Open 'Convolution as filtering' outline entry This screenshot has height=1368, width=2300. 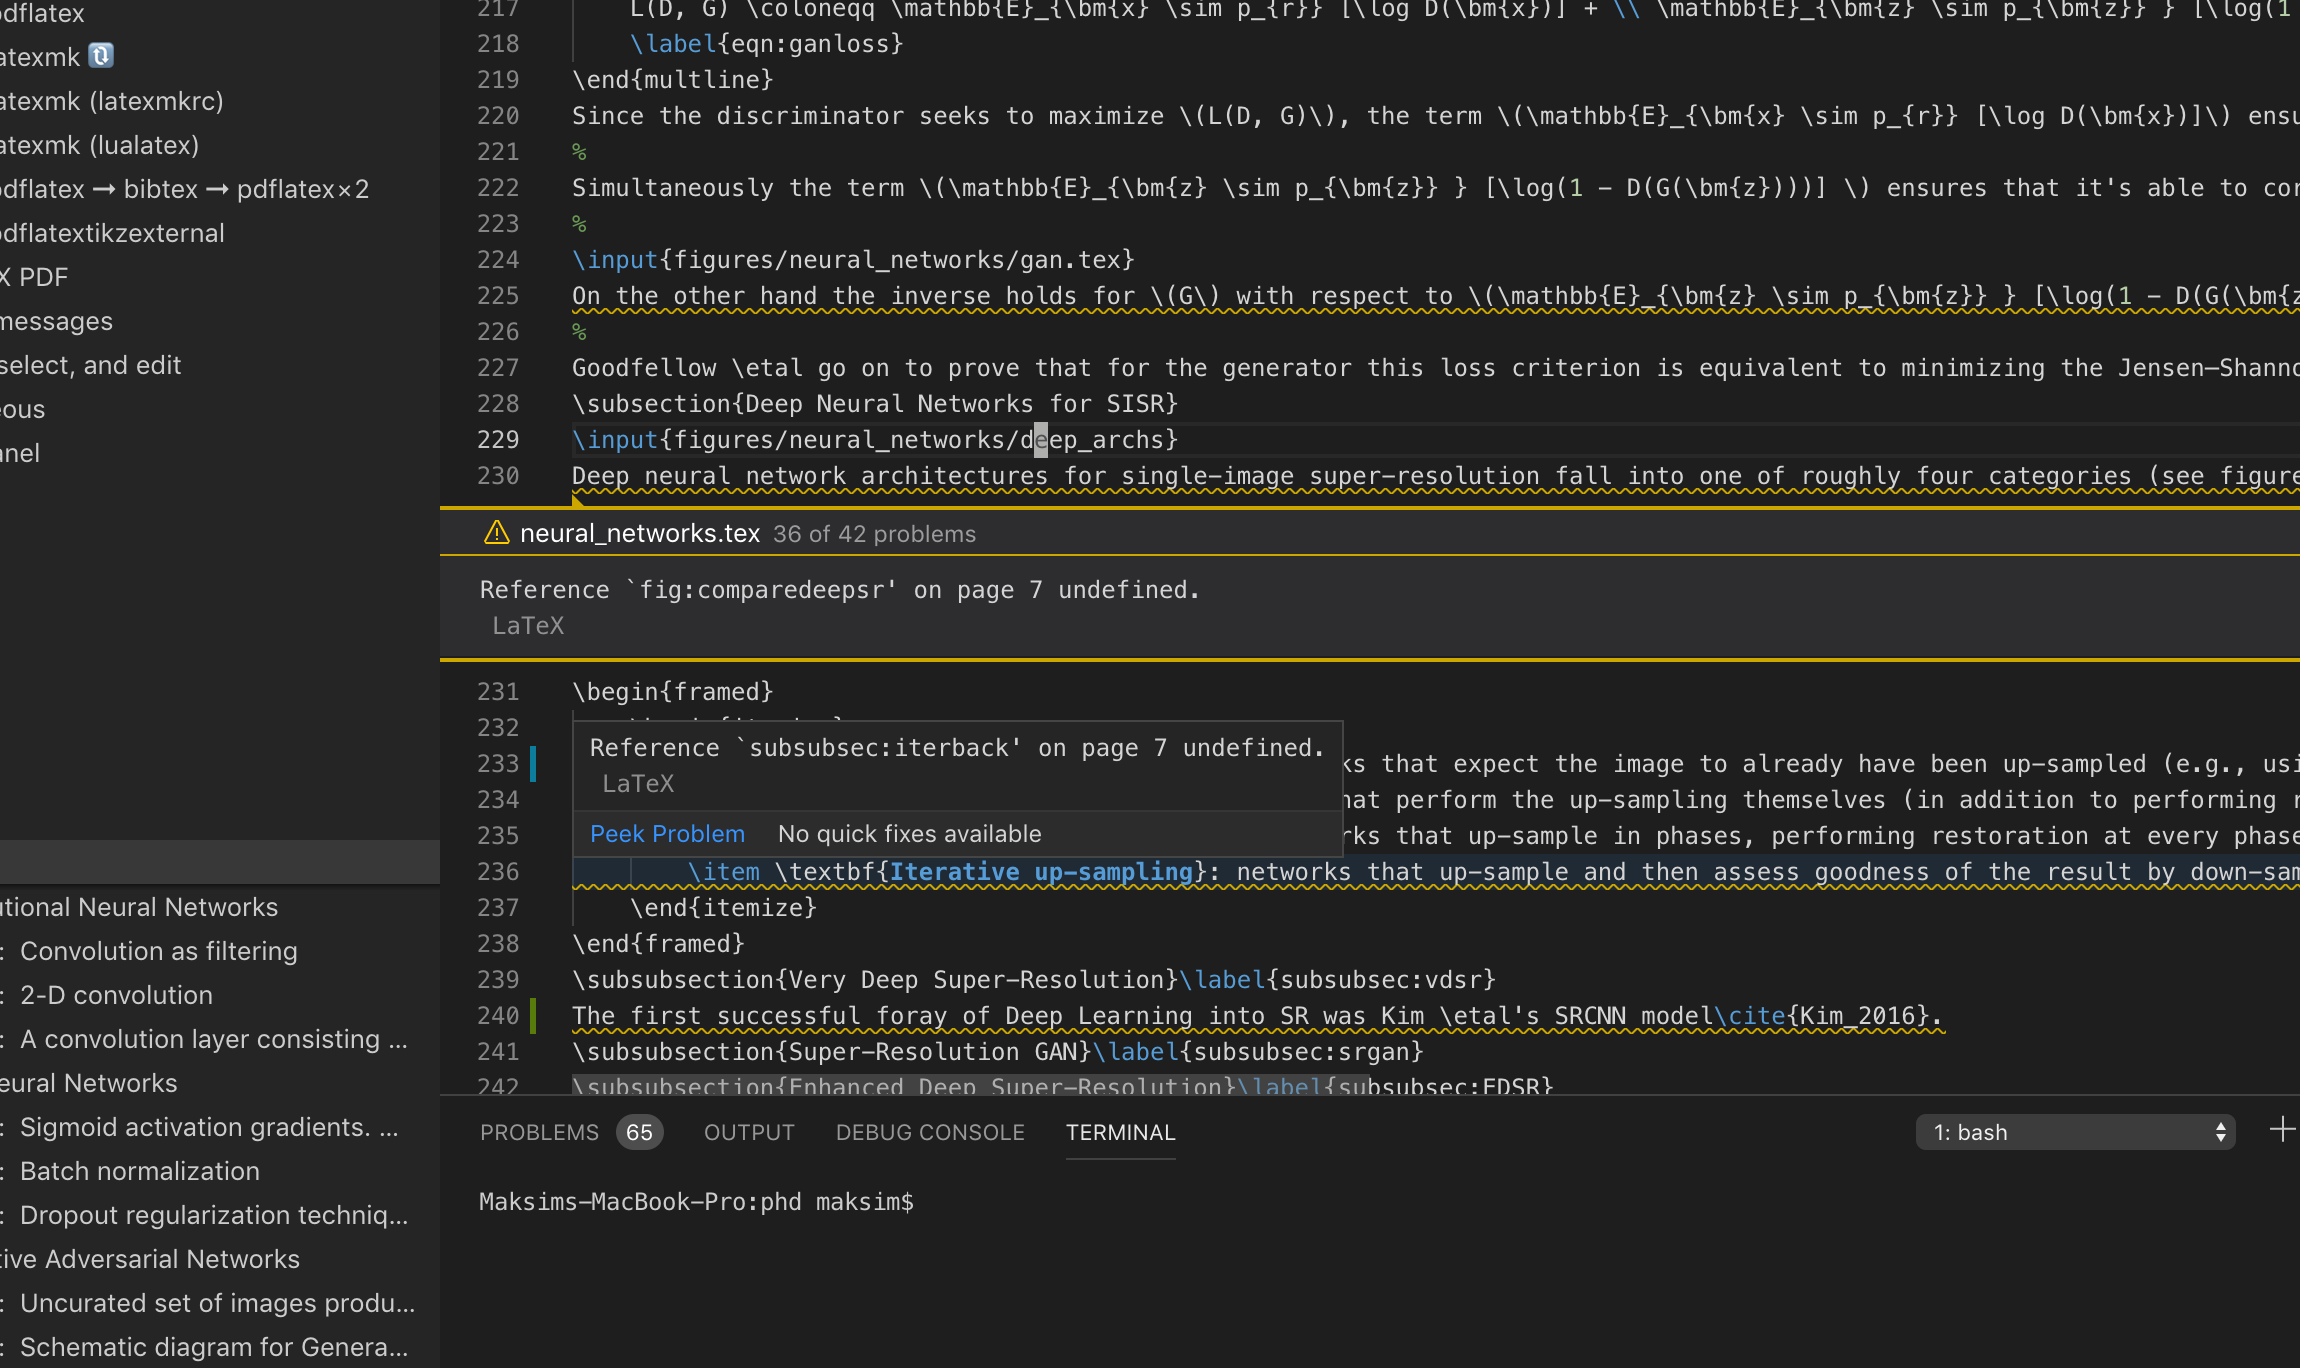pyautogui.click(x=158, y=951)
